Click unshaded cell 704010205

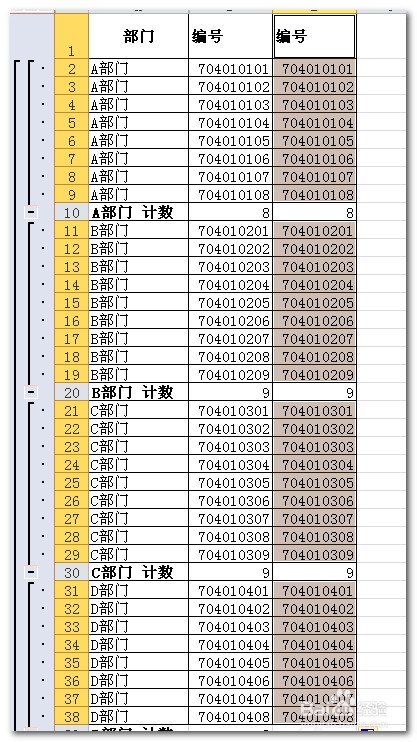coord(231,302)
